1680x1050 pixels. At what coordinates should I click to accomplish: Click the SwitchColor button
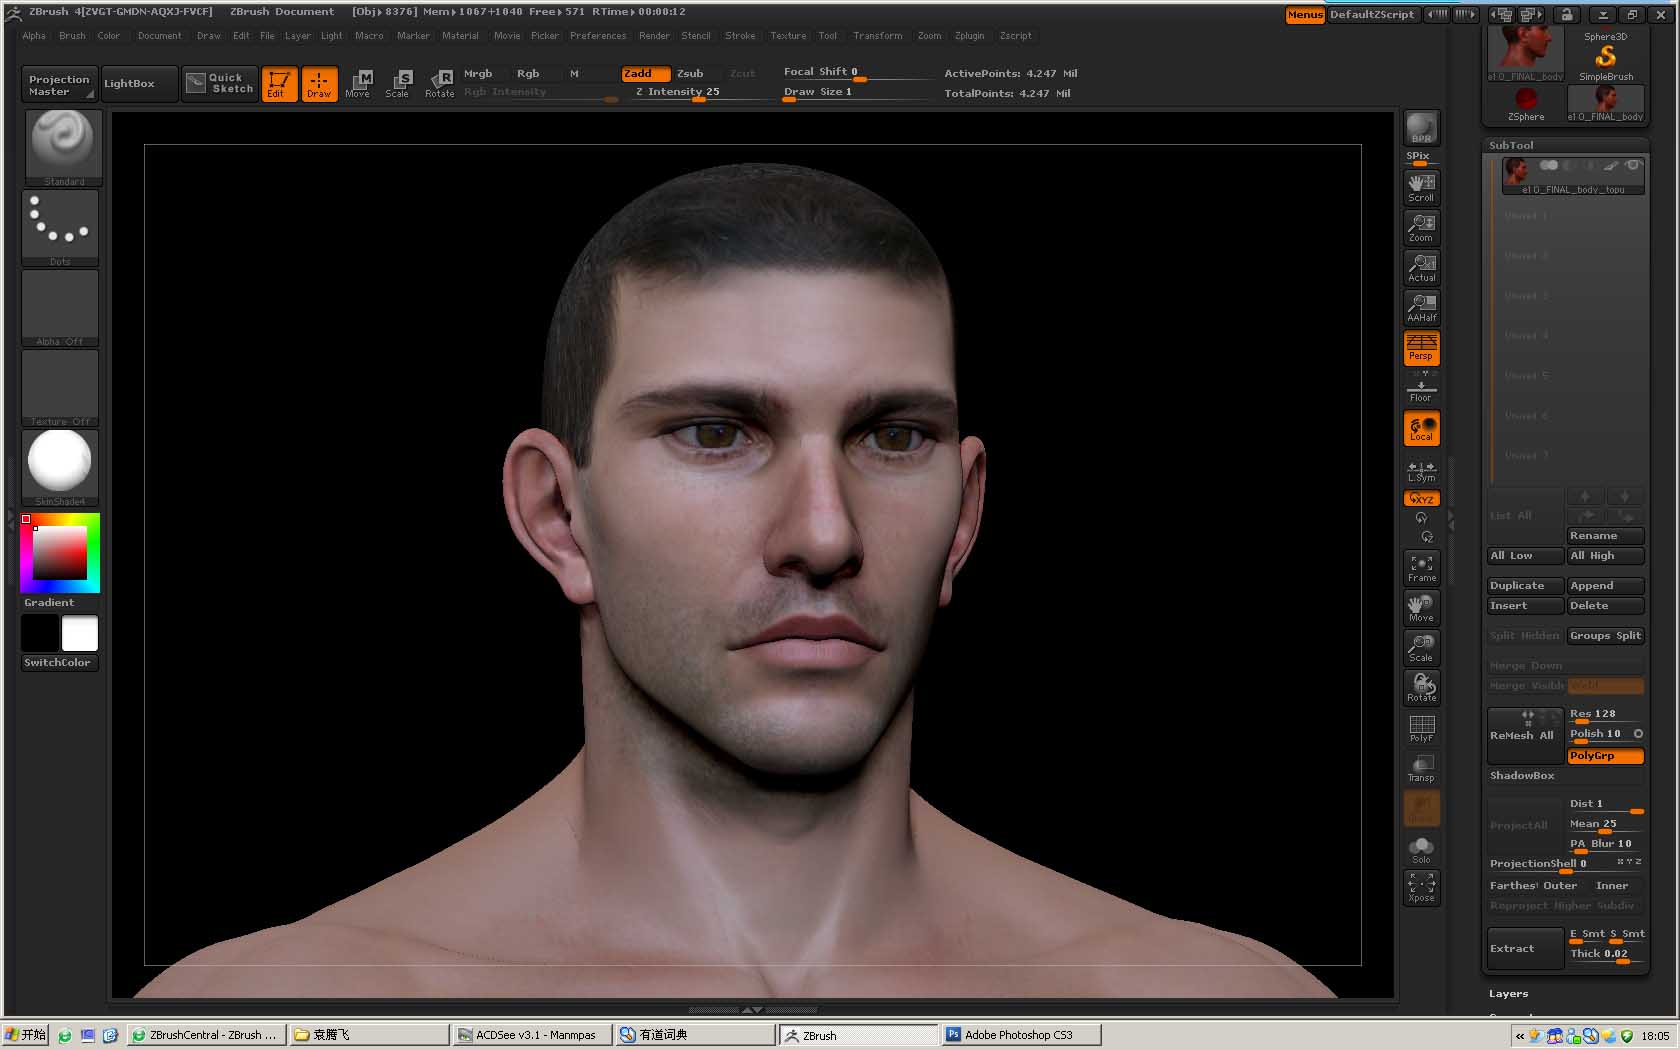[59, 663]
